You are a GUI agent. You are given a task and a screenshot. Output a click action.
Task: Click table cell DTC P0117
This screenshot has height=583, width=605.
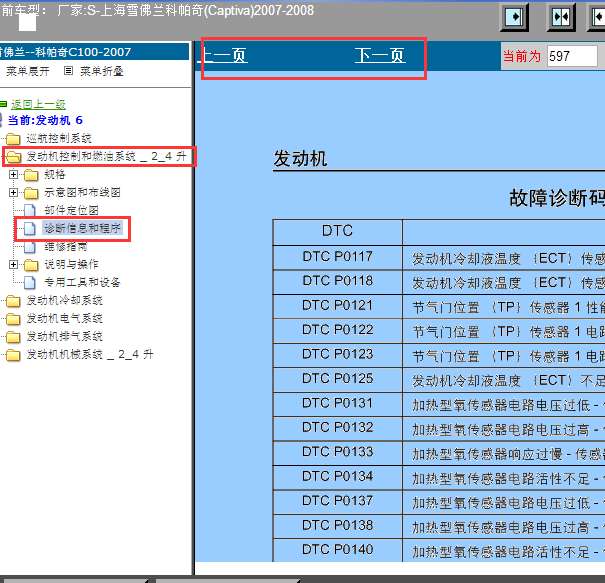338,257
